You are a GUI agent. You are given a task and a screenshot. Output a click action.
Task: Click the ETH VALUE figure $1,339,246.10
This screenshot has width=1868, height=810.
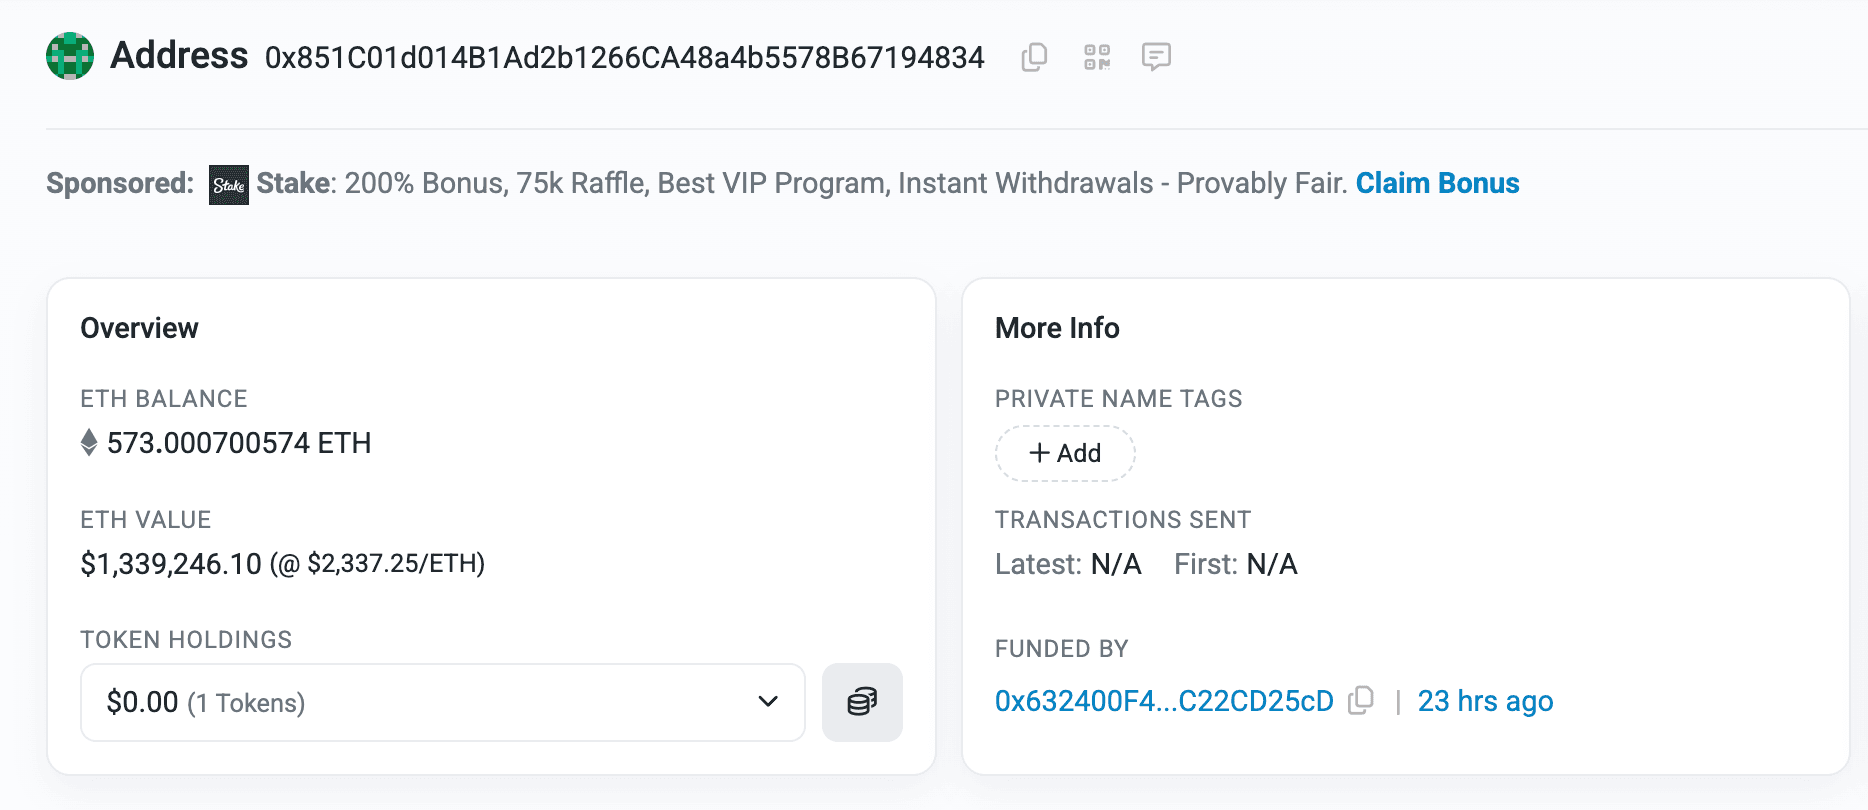coord(168,563)
